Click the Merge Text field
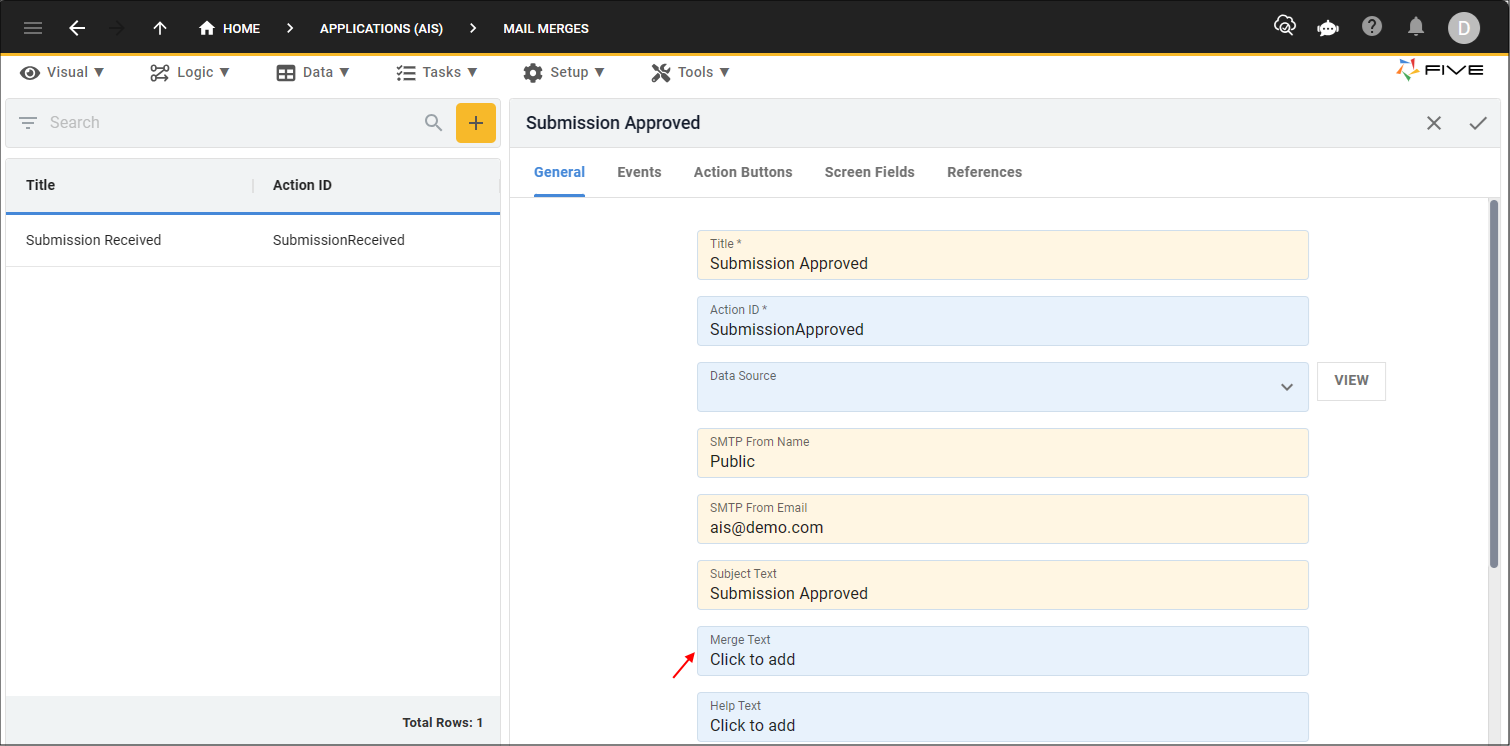This screenshot has height=746, width=1510. coord(1002,651)
